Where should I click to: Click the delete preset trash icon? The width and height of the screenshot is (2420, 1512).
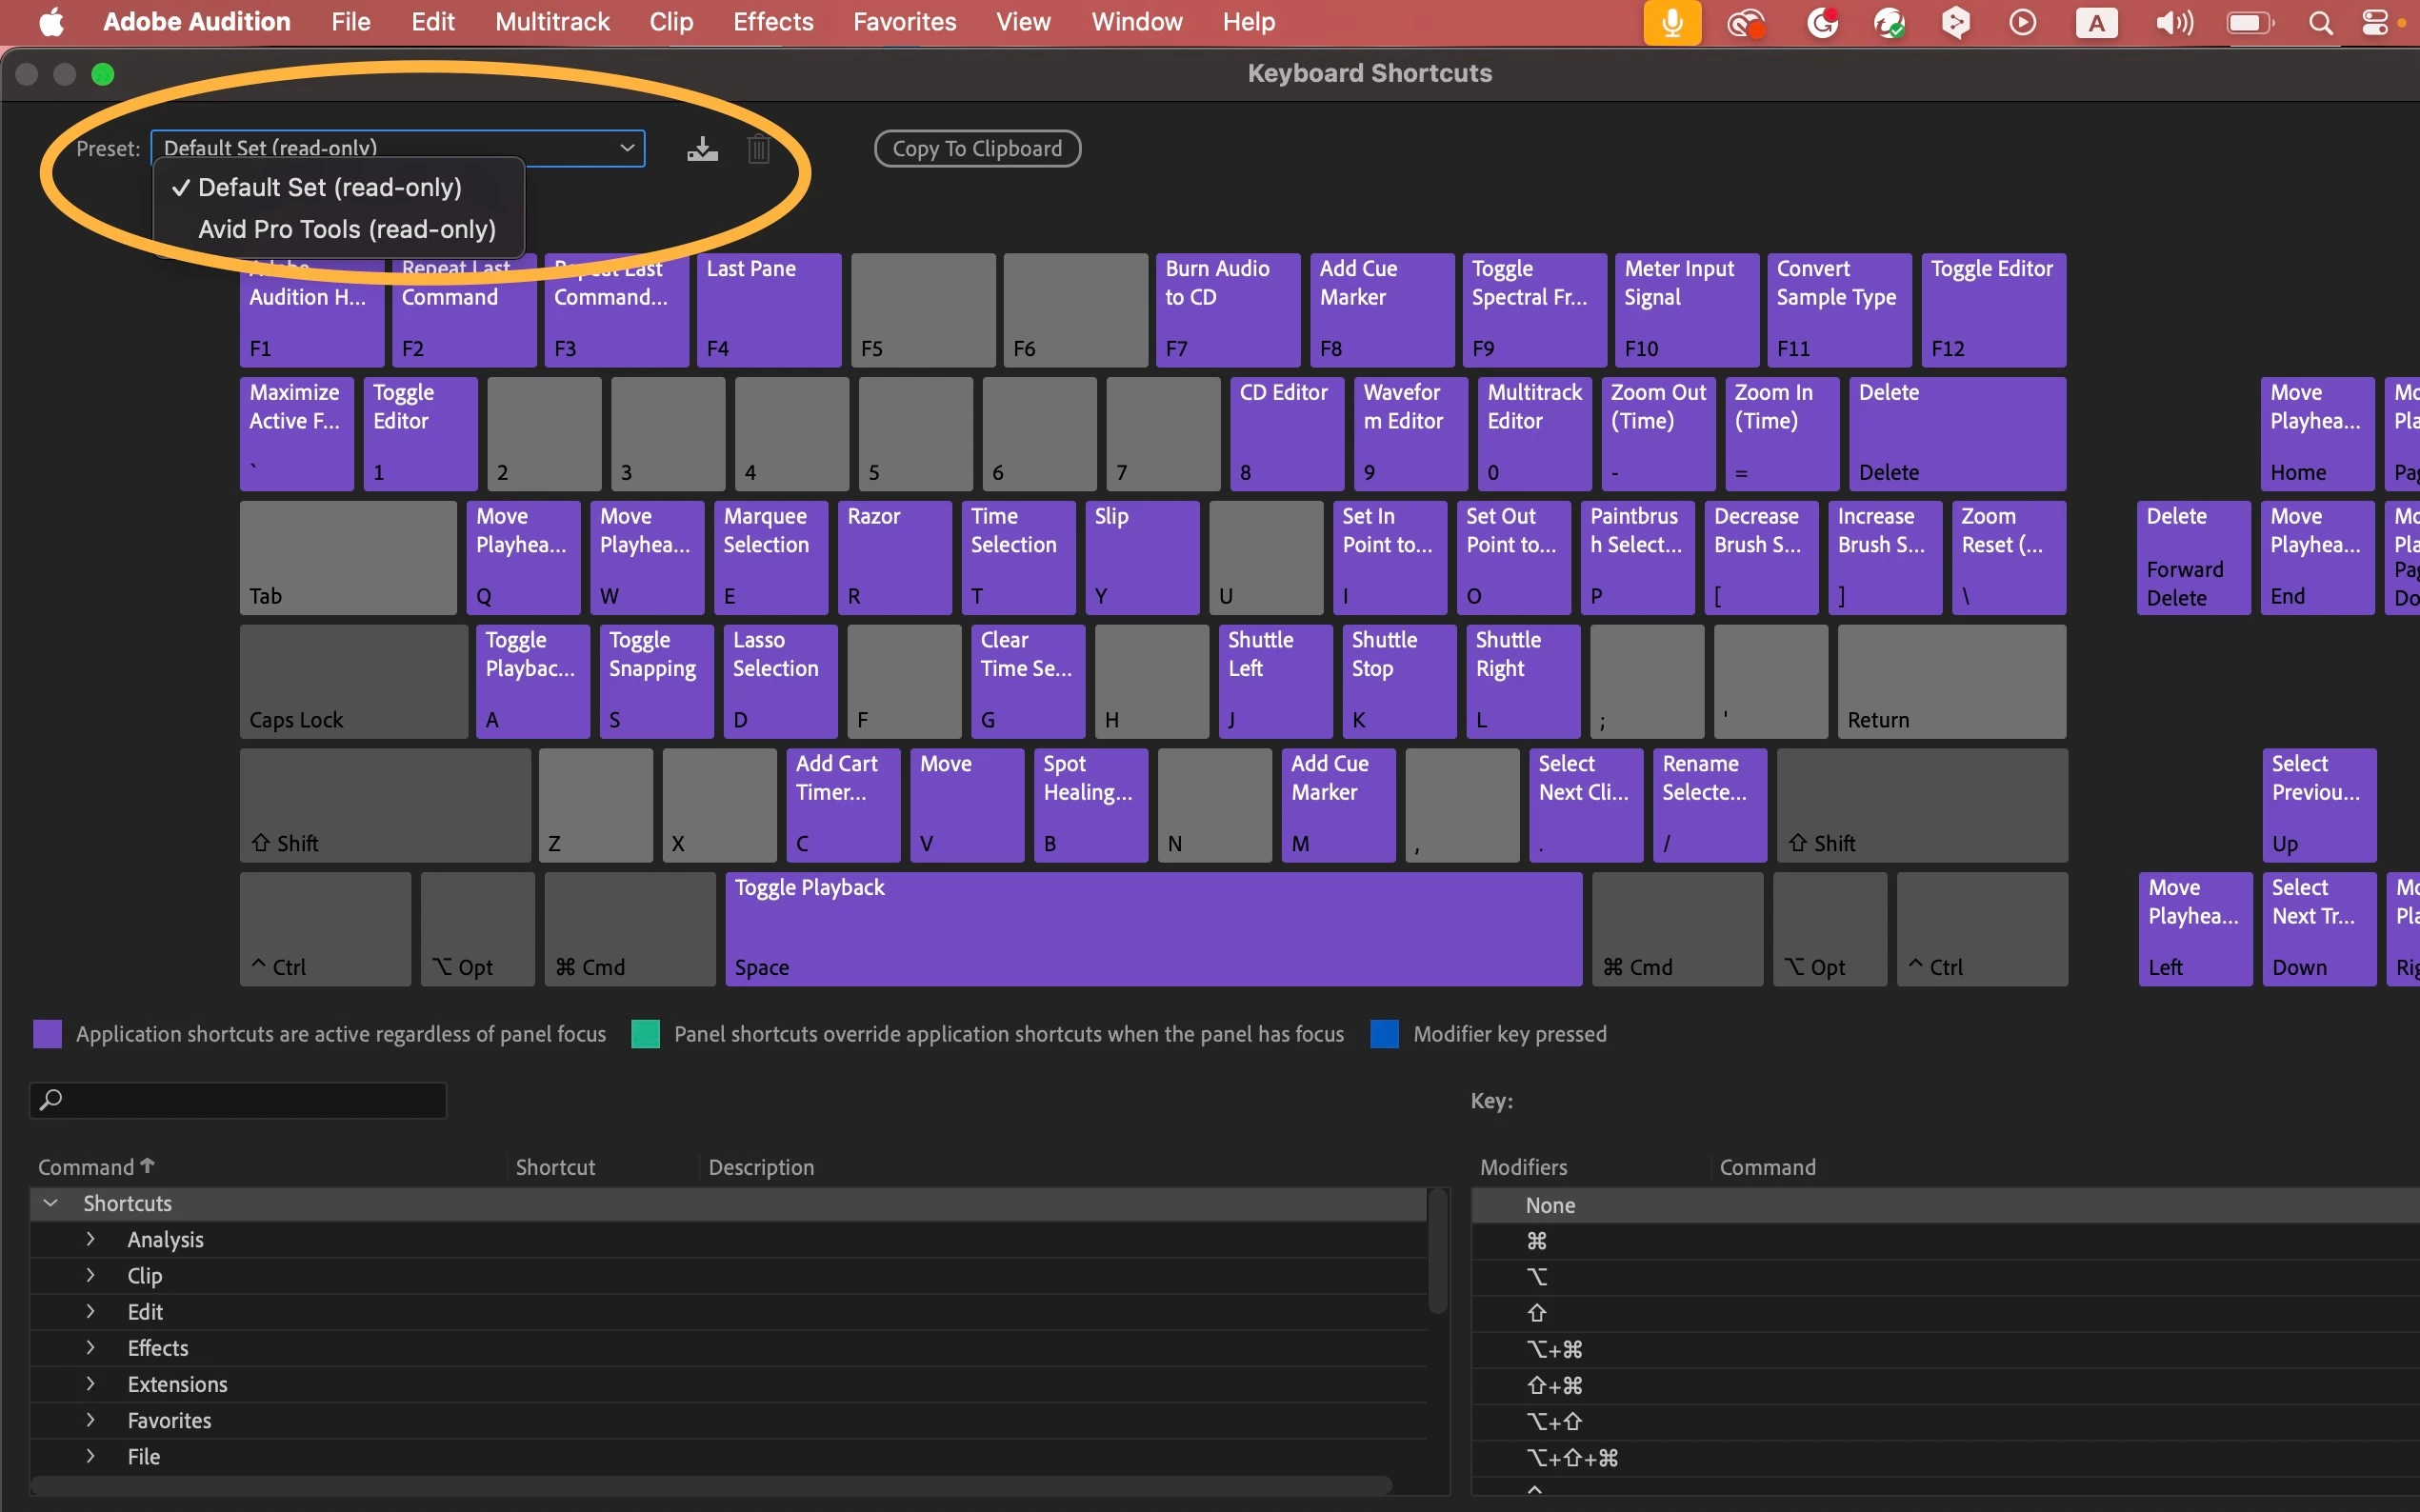pos(758,149)
